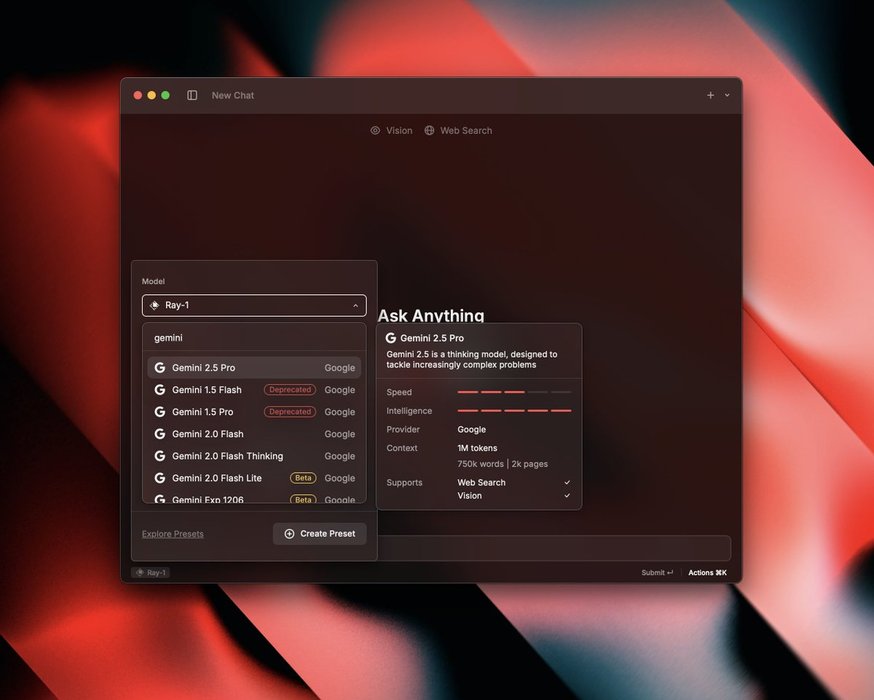This screenshot has height=700, width=874.
Task: Focus the search field containing gemini
Action: click(x=254, y=338)
